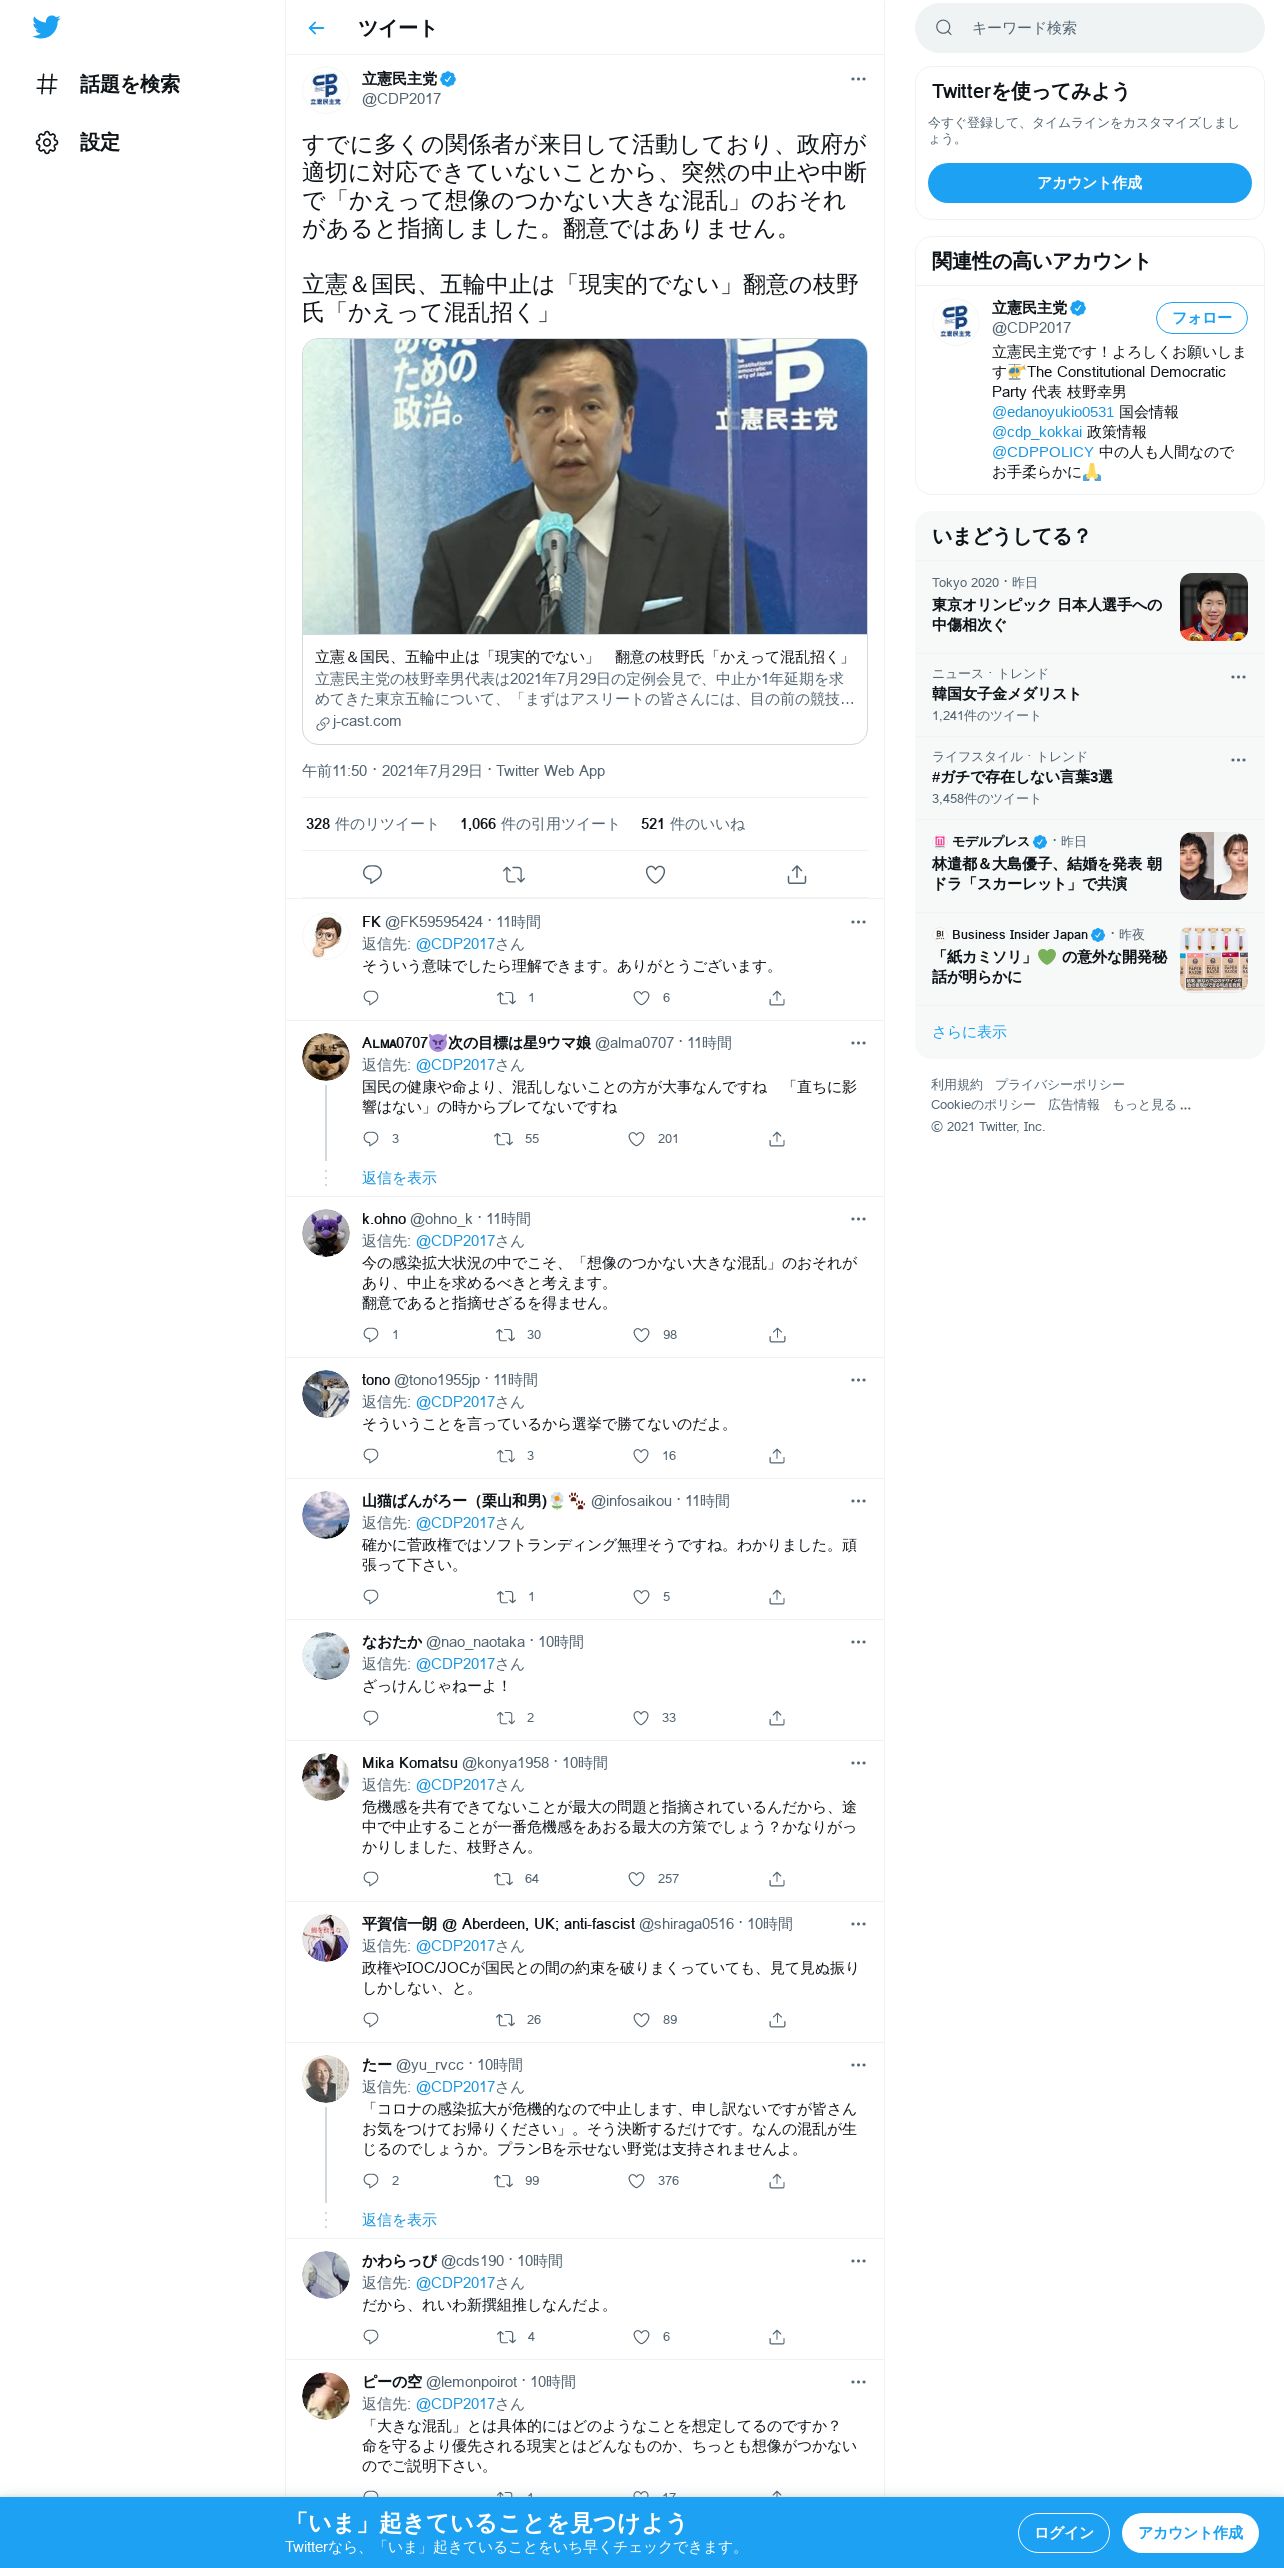Screen dimensions: 1284x2568
Task: Click the アカウント作成 button in signup panel
Action: 1089,183
